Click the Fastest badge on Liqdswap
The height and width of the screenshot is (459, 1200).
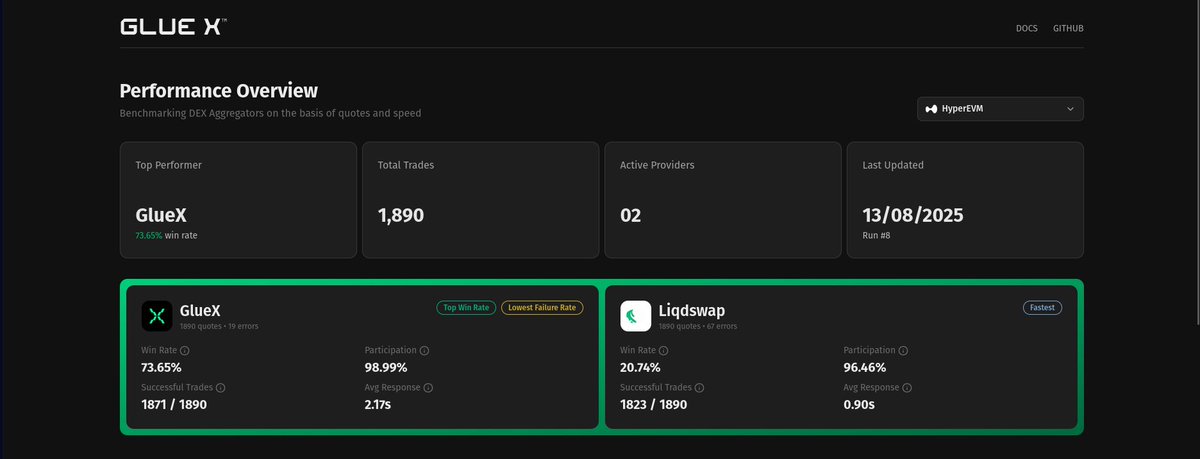pyautogui.click(x=1042, y=308)
